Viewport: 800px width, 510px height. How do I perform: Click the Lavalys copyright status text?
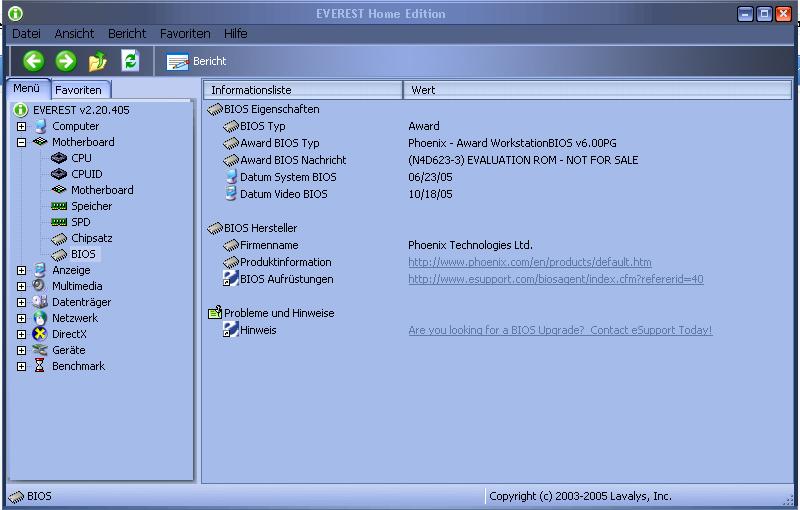pyautogui.click(x=580, y=496)
